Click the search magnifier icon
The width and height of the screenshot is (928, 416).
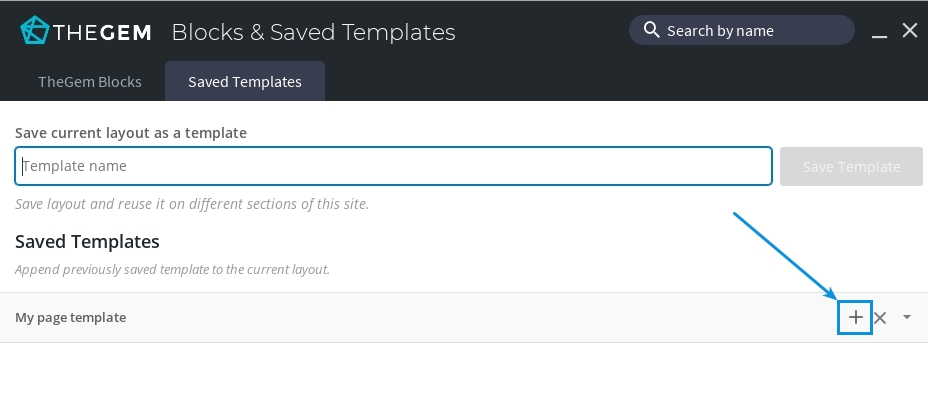point(651,30)
